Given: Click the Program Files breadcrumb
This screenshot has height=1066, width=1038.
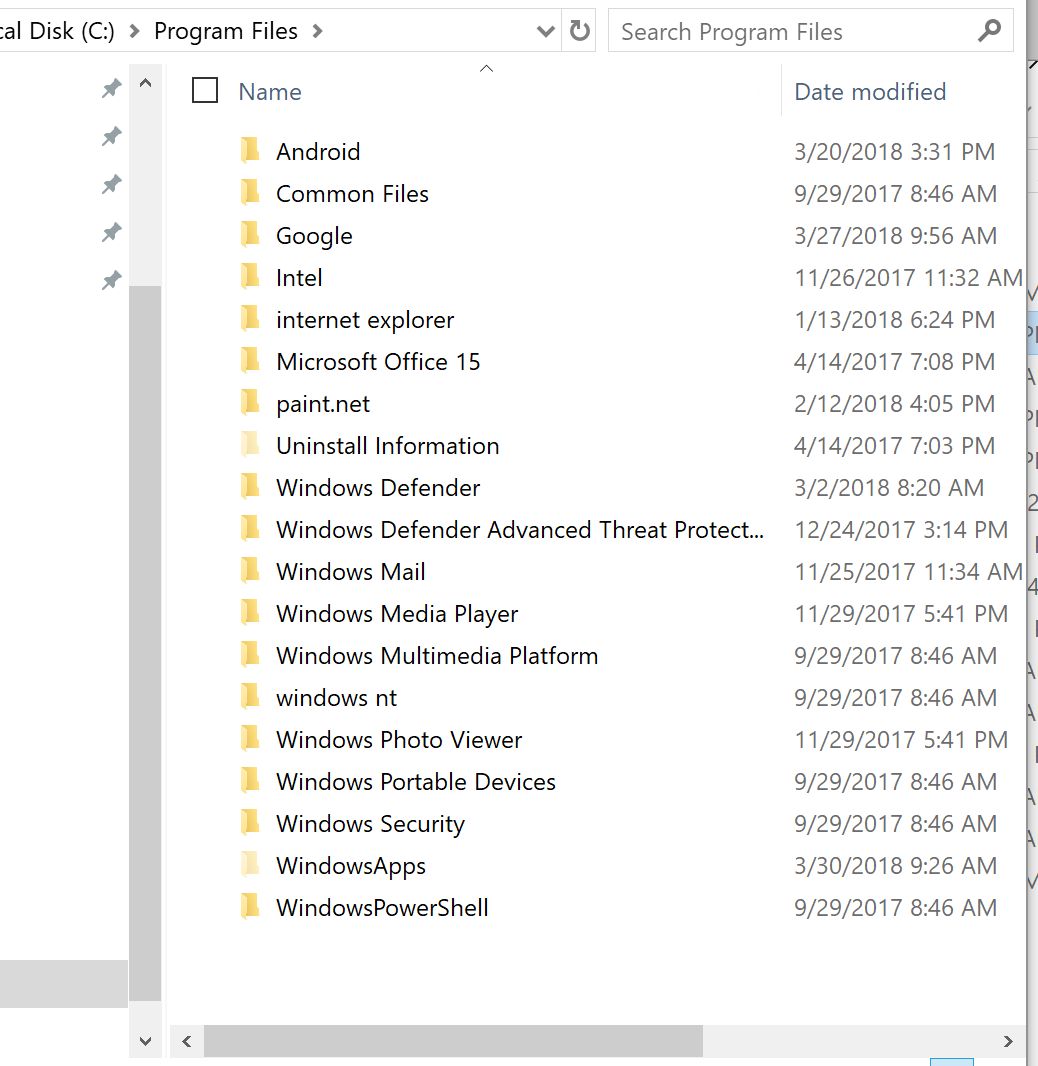Looking at the screenshot, I should point(226,31).
